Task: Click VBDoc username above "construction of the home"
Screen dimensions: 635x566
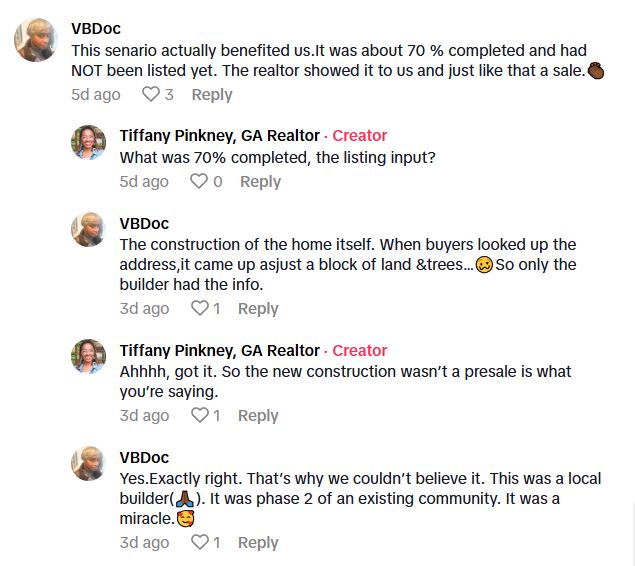Action: pos(144,223)
